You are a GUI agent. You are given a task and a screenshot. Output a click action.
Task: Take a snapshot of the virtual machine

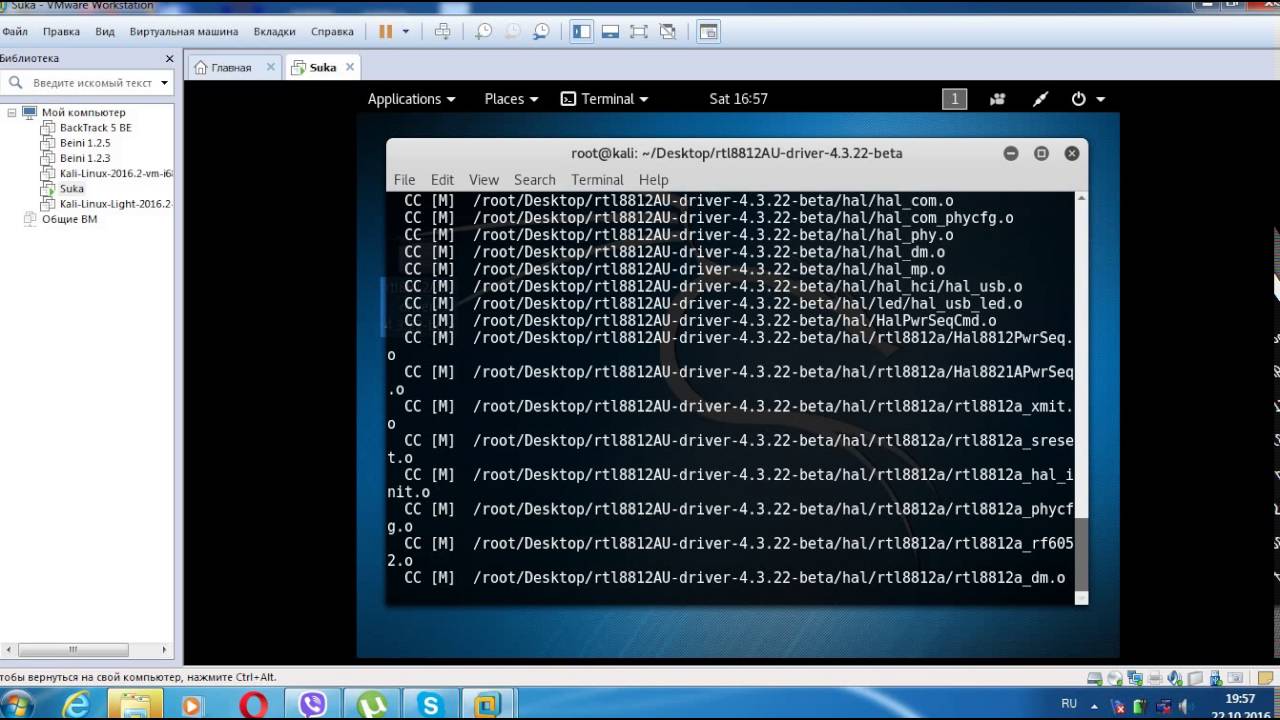point(483,31)
